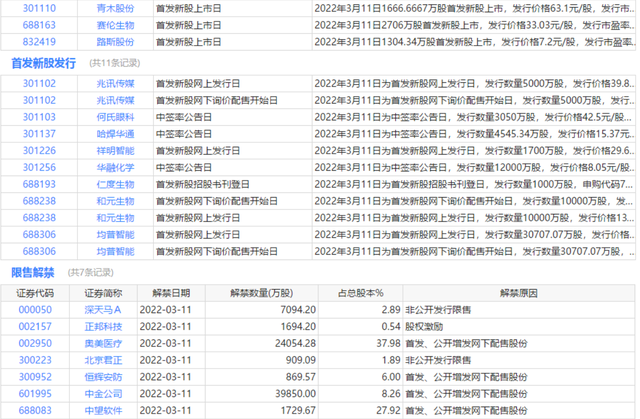Click the 解禁日期 column header

tap(171, 293)
